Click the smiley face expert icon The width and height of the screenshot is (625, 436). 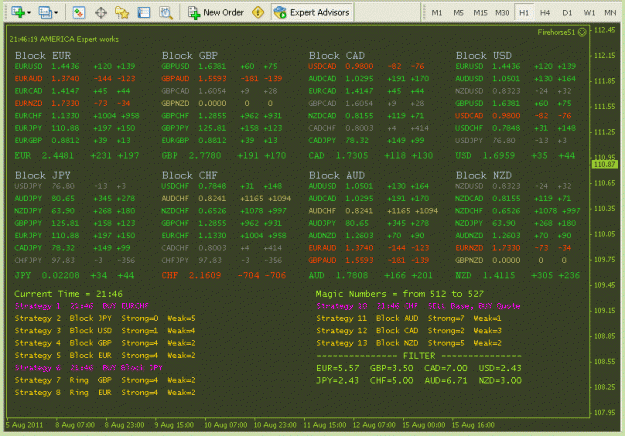coord(582,32)
